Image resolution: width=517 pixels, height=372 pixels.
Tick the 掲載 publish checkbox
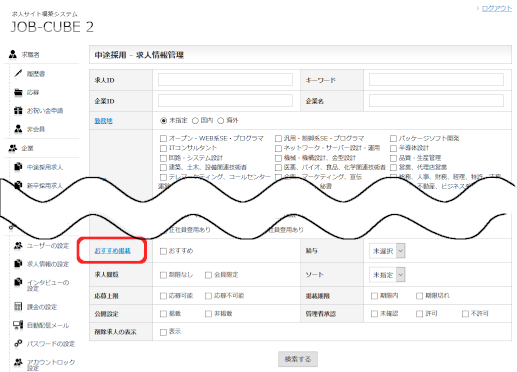163,314
